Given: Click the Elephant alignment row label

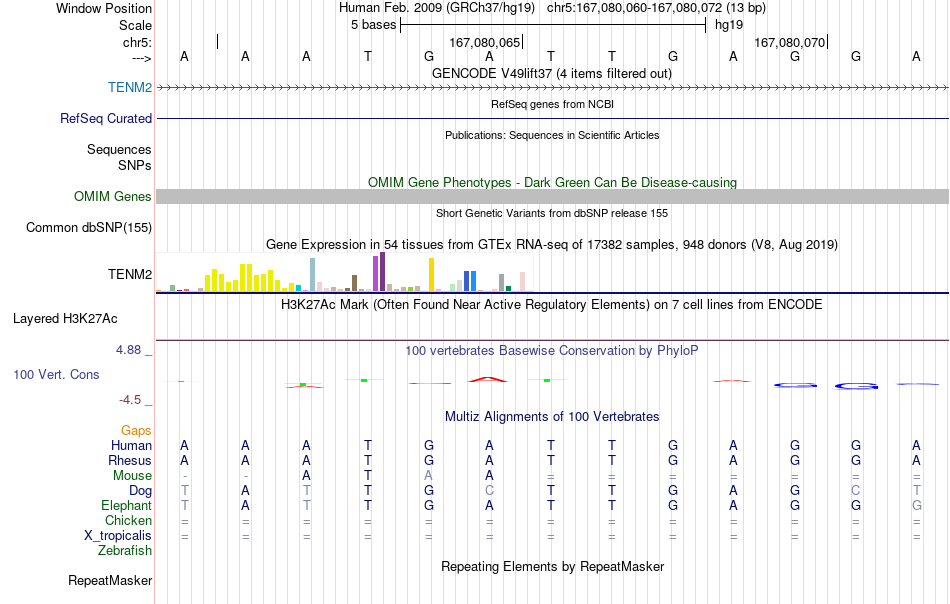Looking at the screenshot, I should (126, 505).
